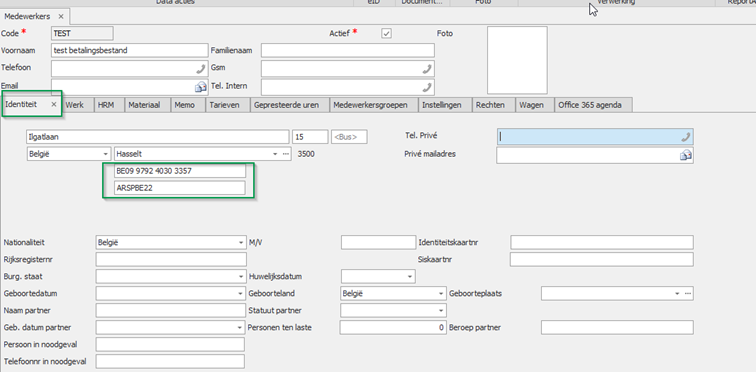Screen dimensions: 756x372
Task: Expand the country dropdown showing België in address
Action: click(x=106, y=154)
